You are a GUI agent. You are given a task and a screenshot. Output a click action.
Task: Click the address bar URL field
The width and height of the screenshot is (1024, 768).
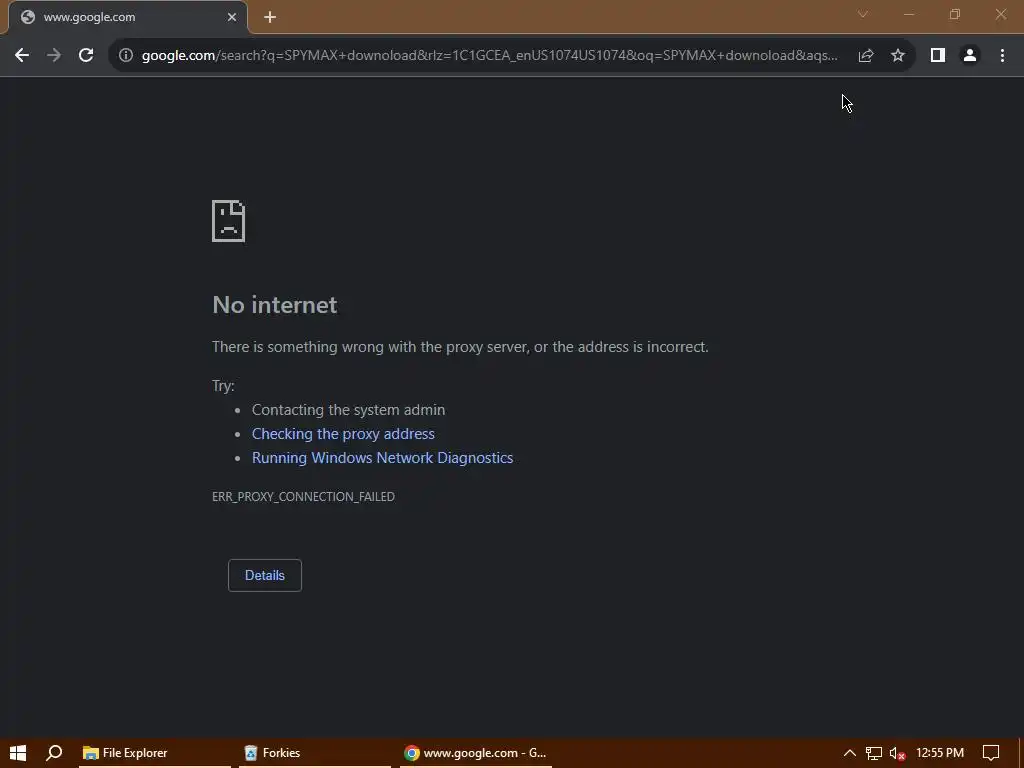click(489, 56)
